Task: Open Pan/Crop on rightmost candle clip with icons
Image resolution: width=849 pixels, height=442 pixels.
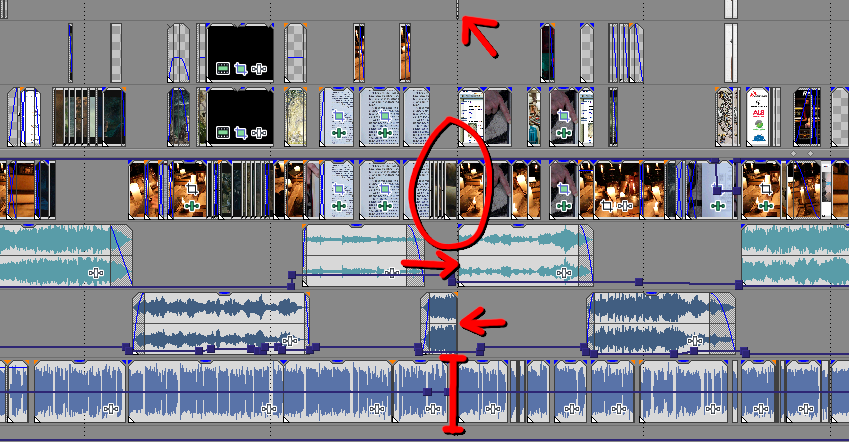Action: click(x=765, y=189)
